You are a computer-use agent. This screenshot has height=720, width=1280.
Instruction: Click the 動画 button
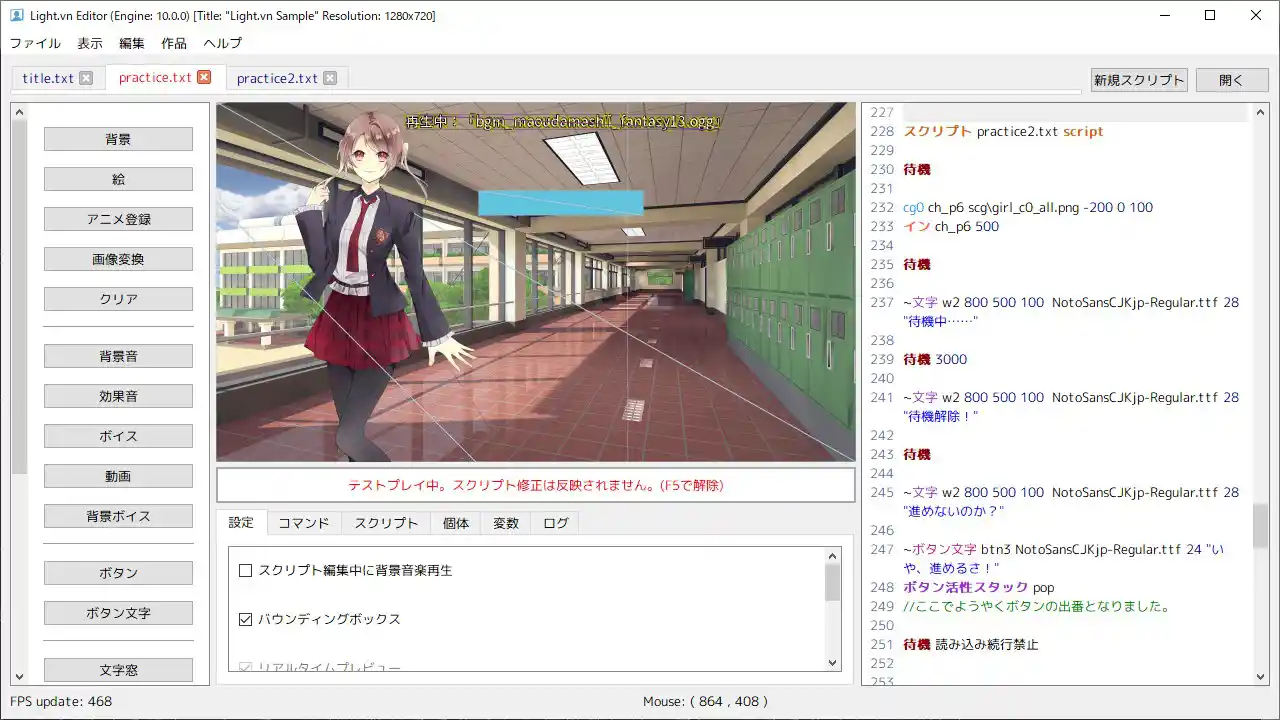118,476
